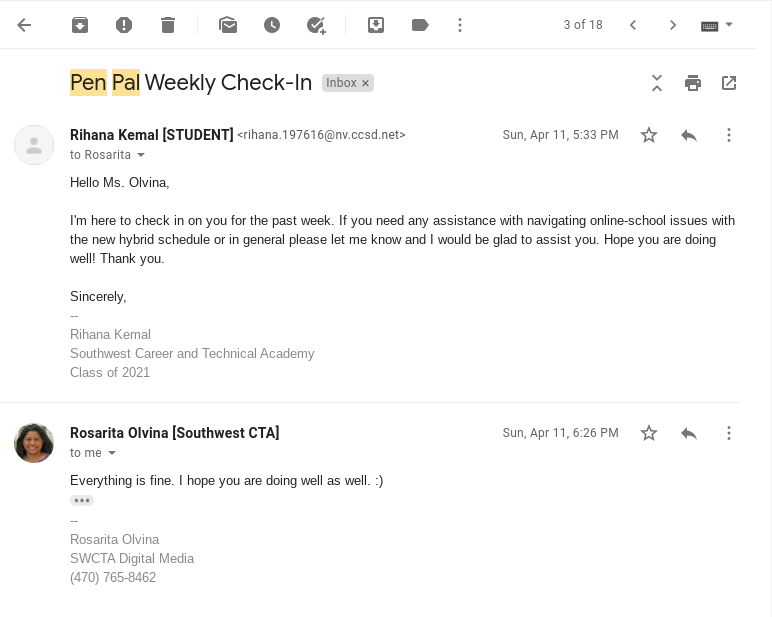Viewport: 772px width, 617px height.
Task: Print the entire conversation
Action: 693,83
